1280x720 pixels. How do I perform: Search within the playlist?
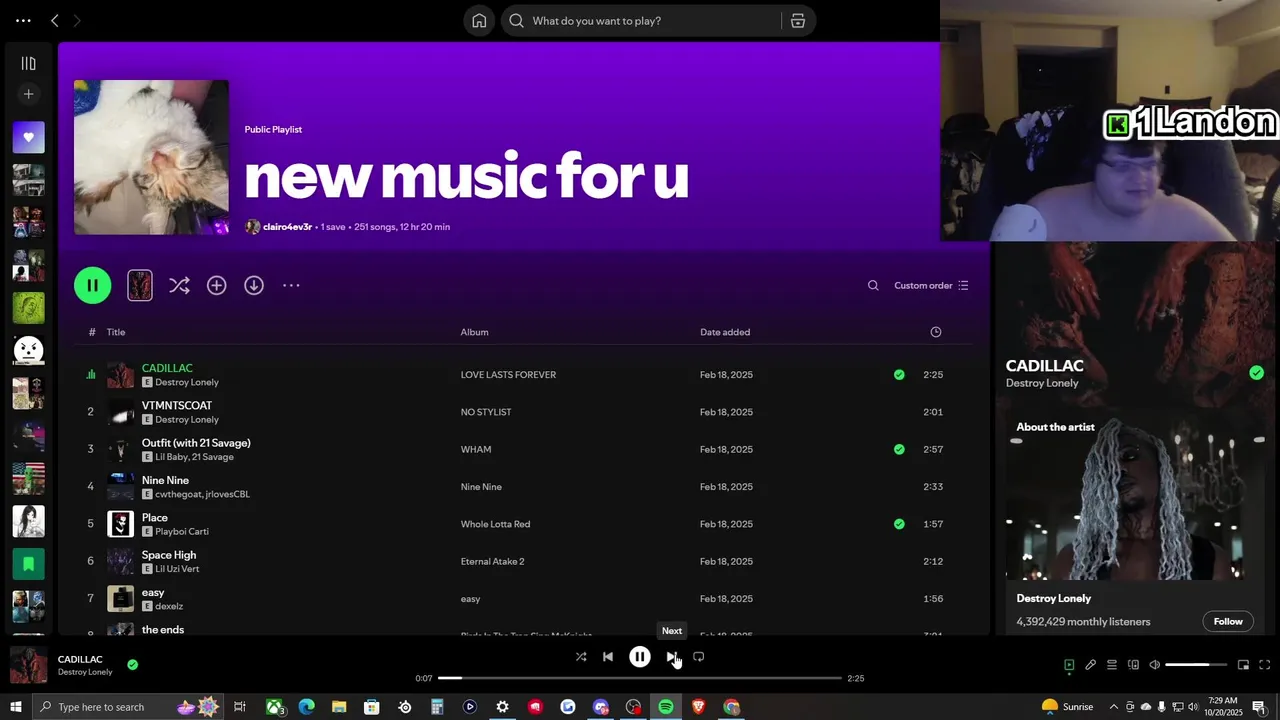(x=873, y=285)
